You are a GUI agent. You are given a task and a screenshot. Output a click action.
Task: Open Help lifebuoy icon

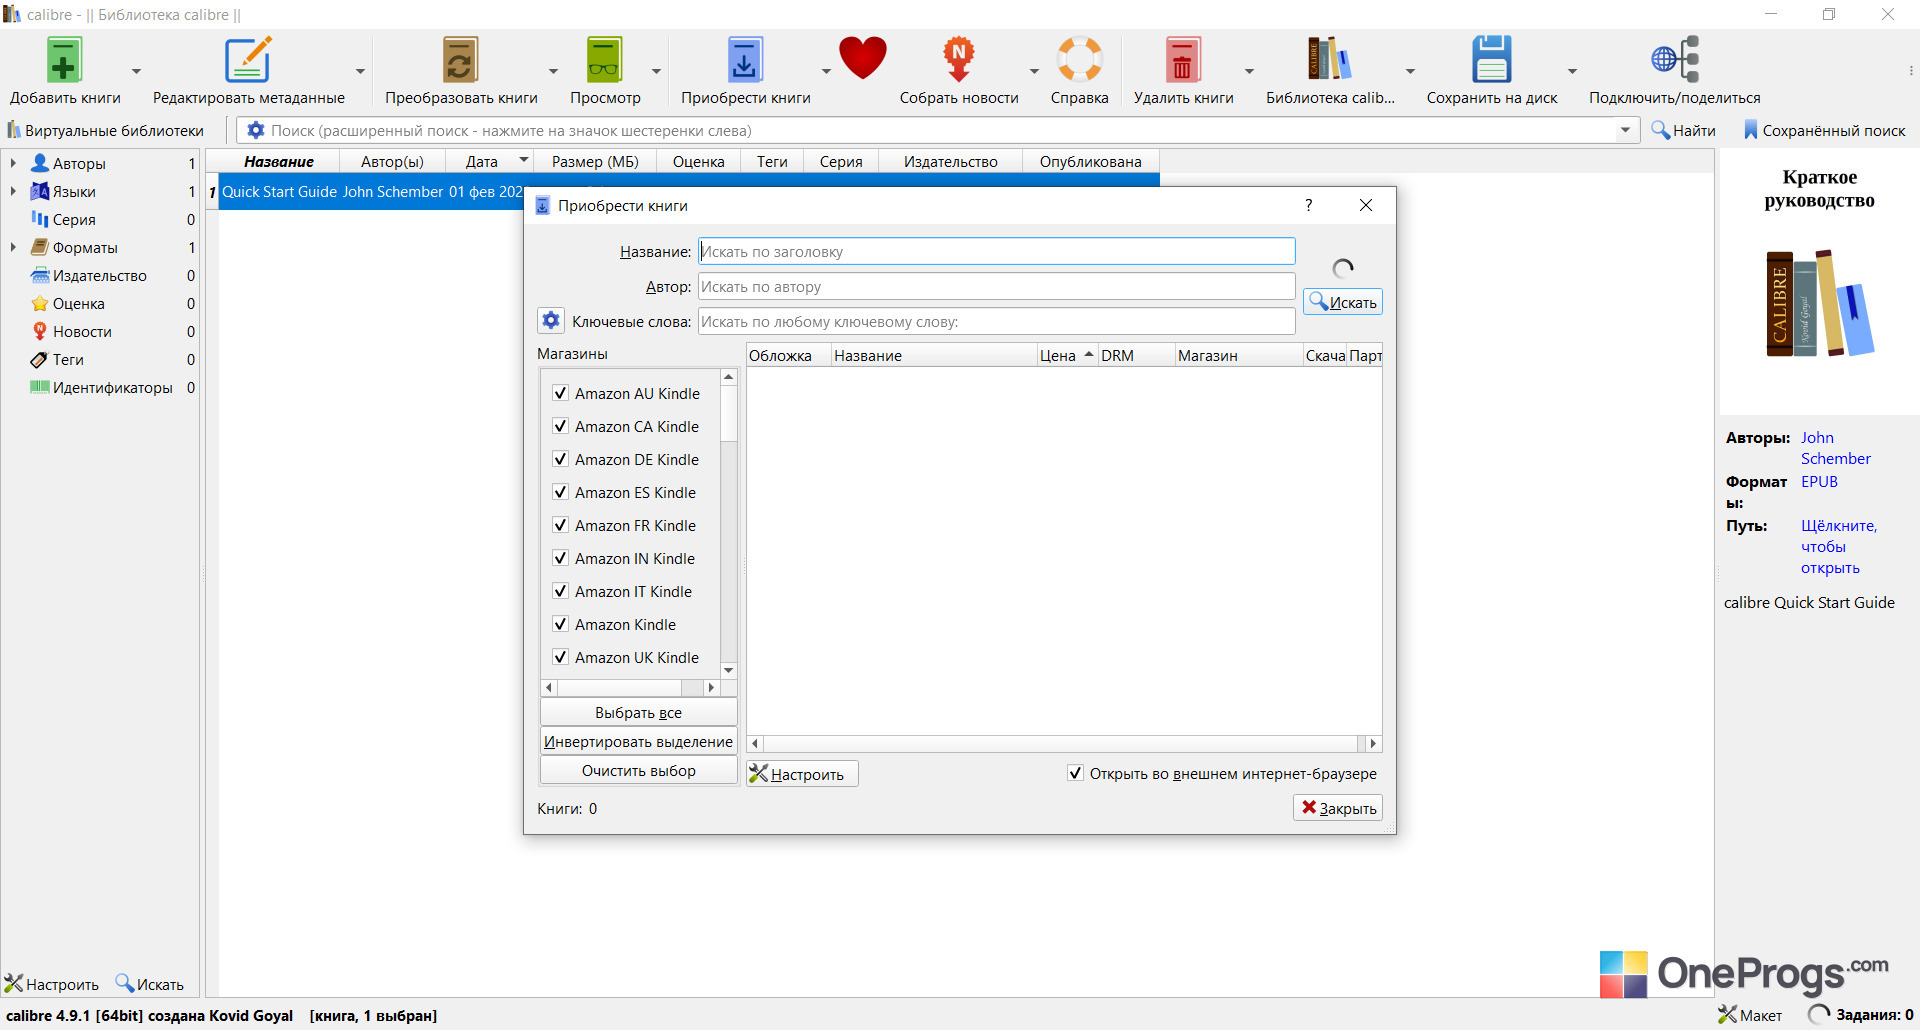pyautogui.click(x=1080, y=60)
